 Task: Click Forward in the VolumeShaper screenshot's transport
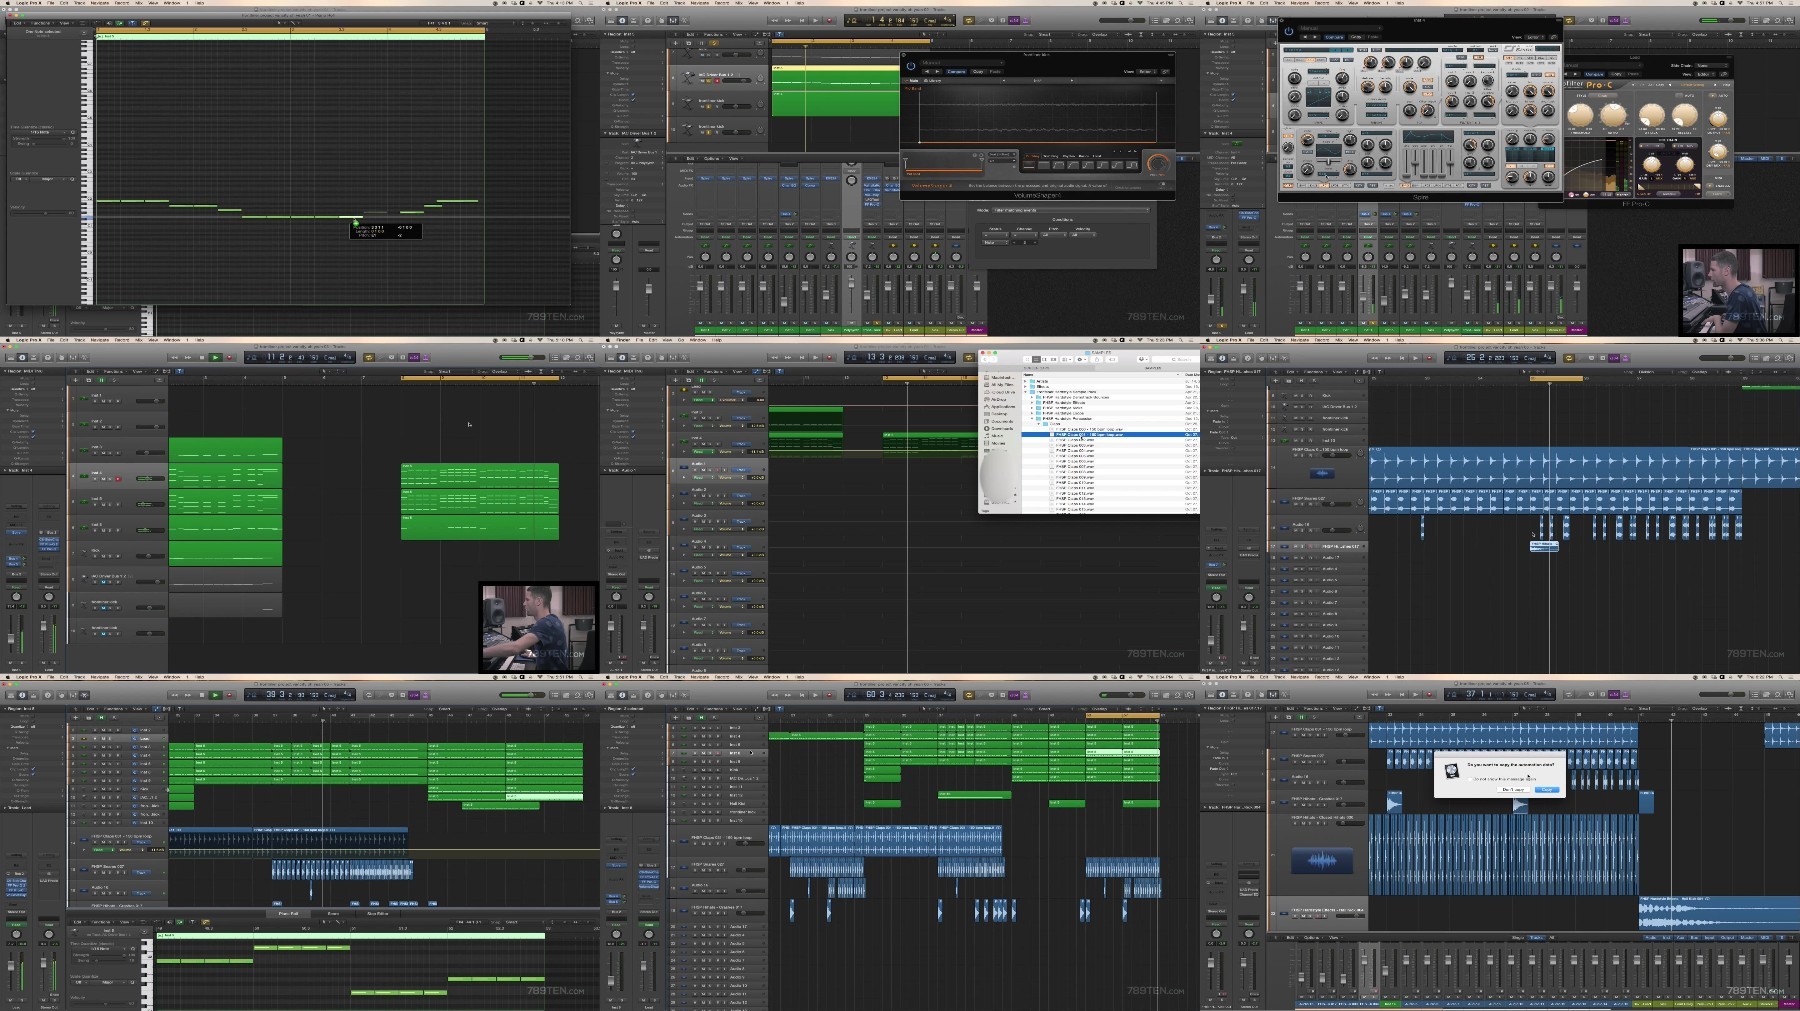click(x=788, y=20)
